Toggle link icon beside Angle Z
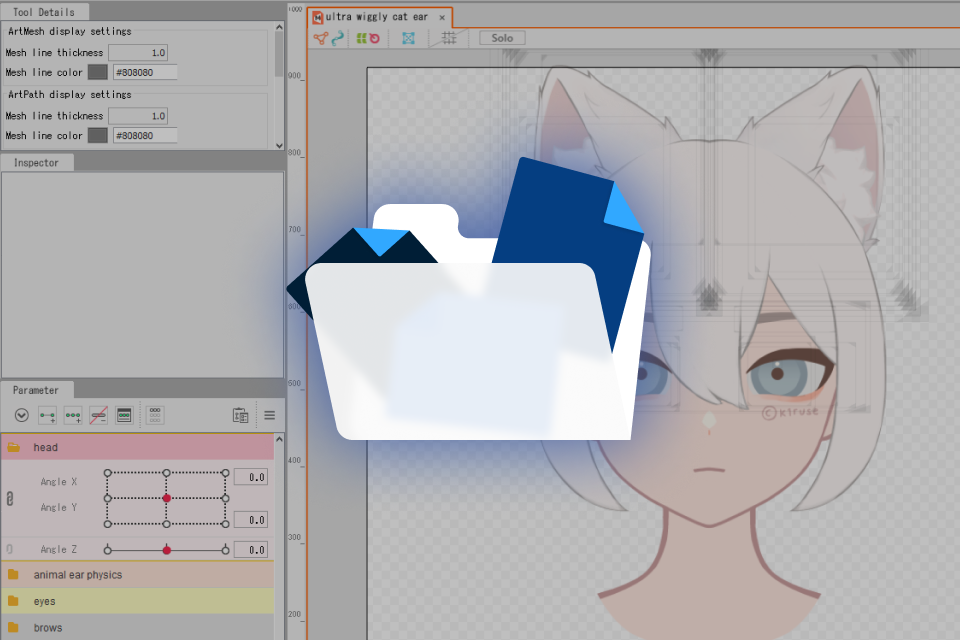Image resolution: width=960 pixels, height=640 pixels. coord(10,549)
